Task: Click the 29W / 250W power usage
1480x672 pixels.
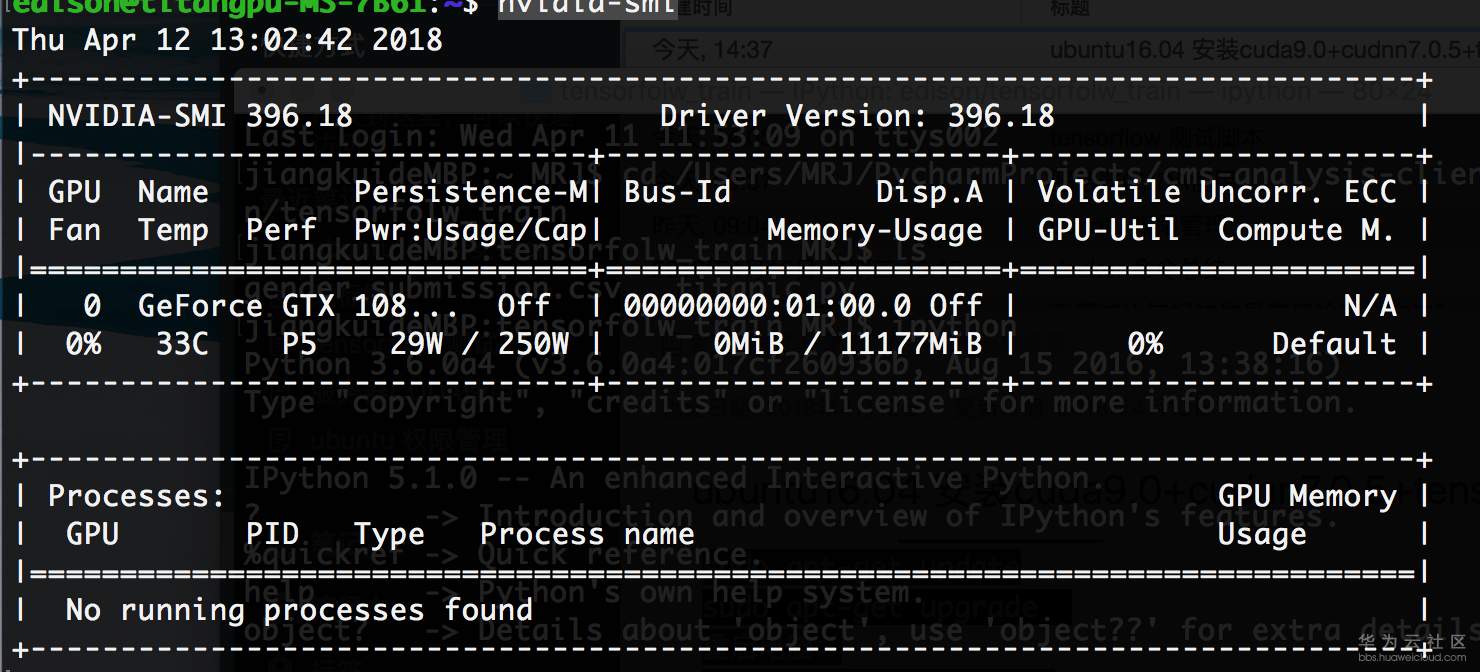Action: point(480,344)
